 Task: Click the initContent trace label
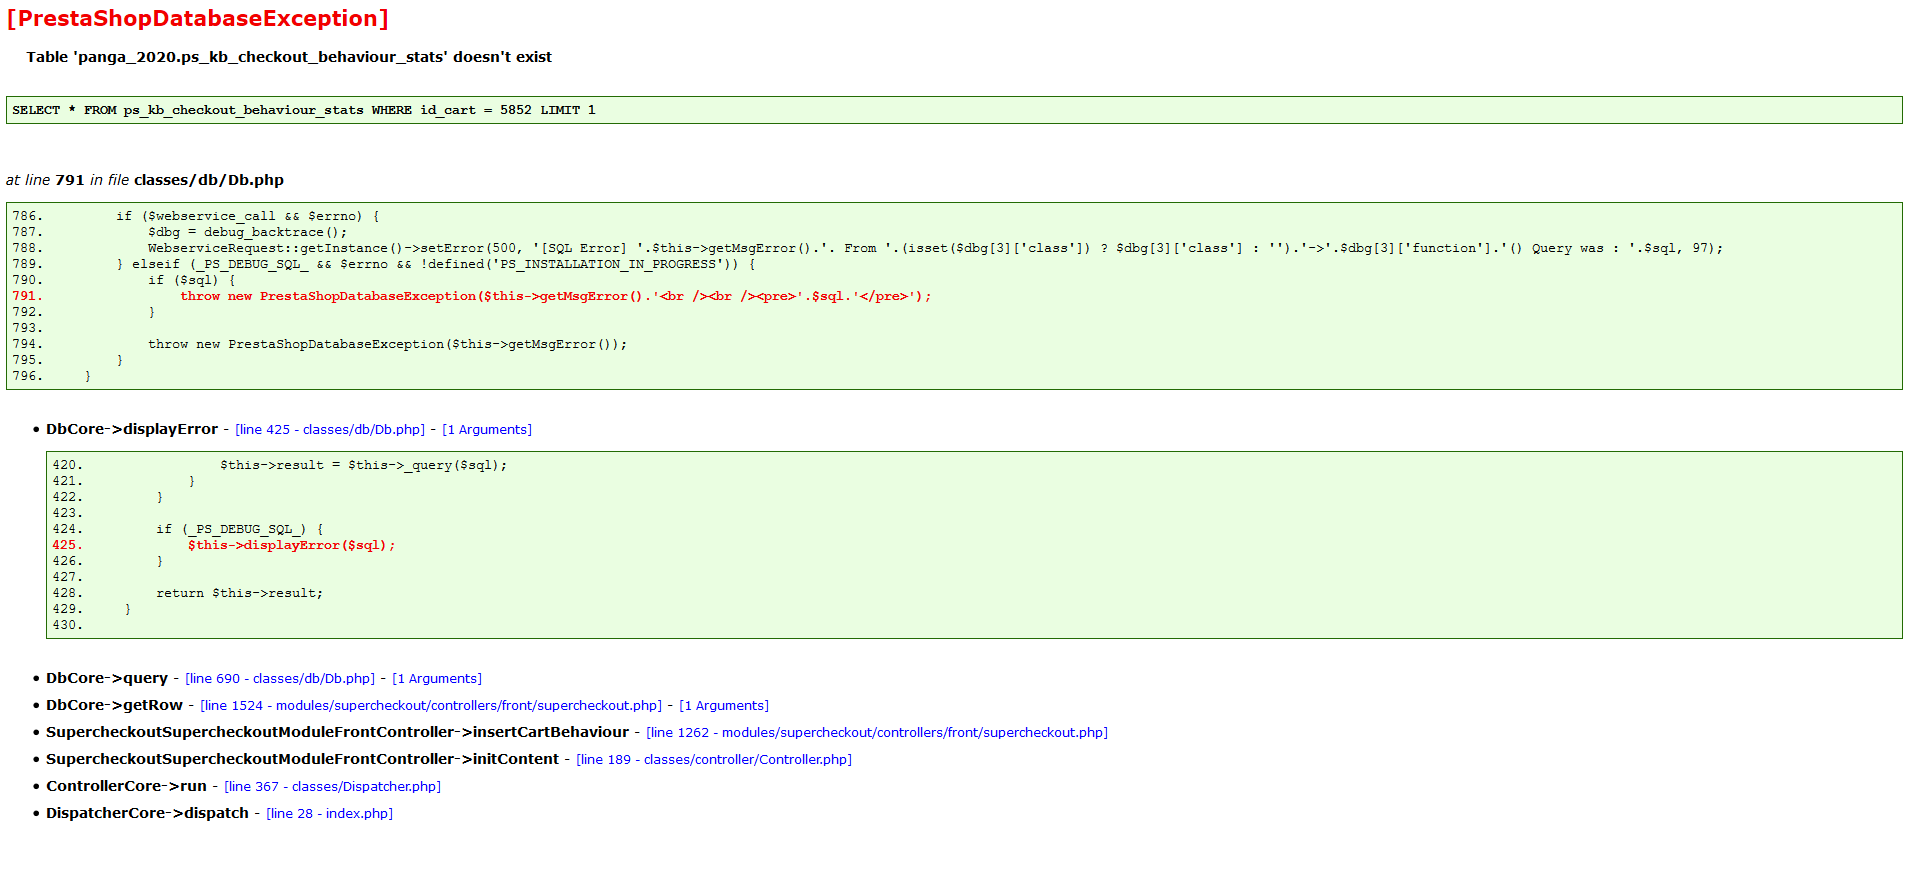click(303, 759)
